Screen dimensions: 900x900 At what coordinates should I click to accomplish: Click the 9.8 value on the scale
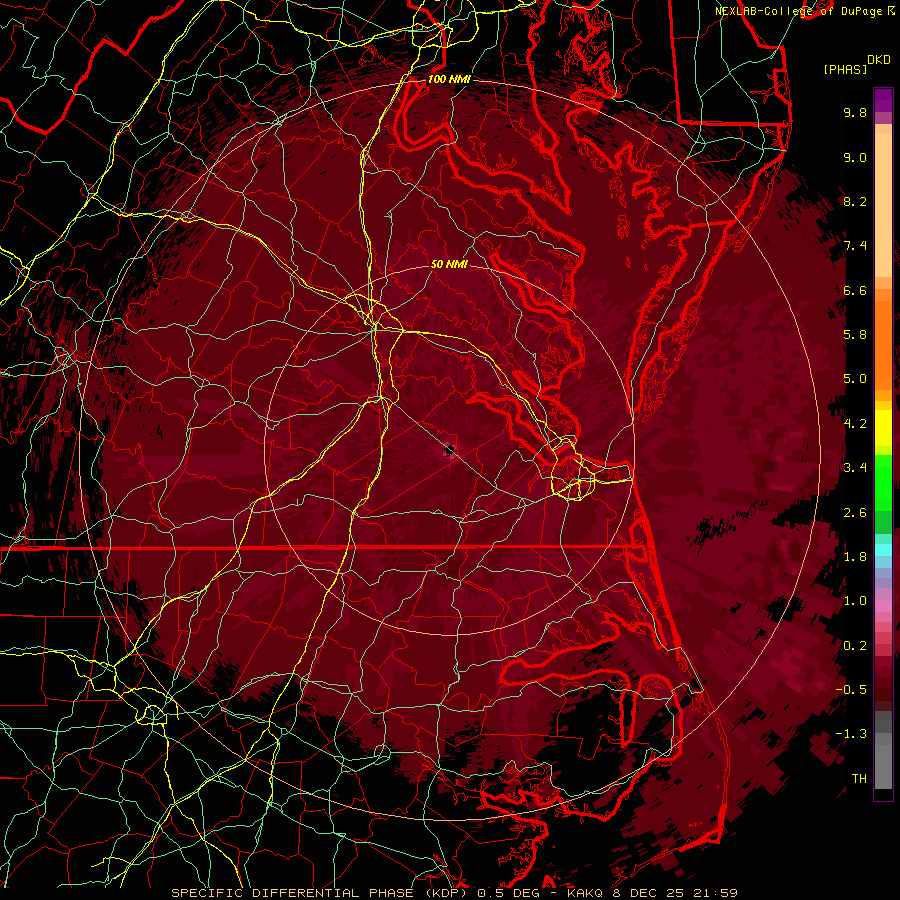[855, 112]
